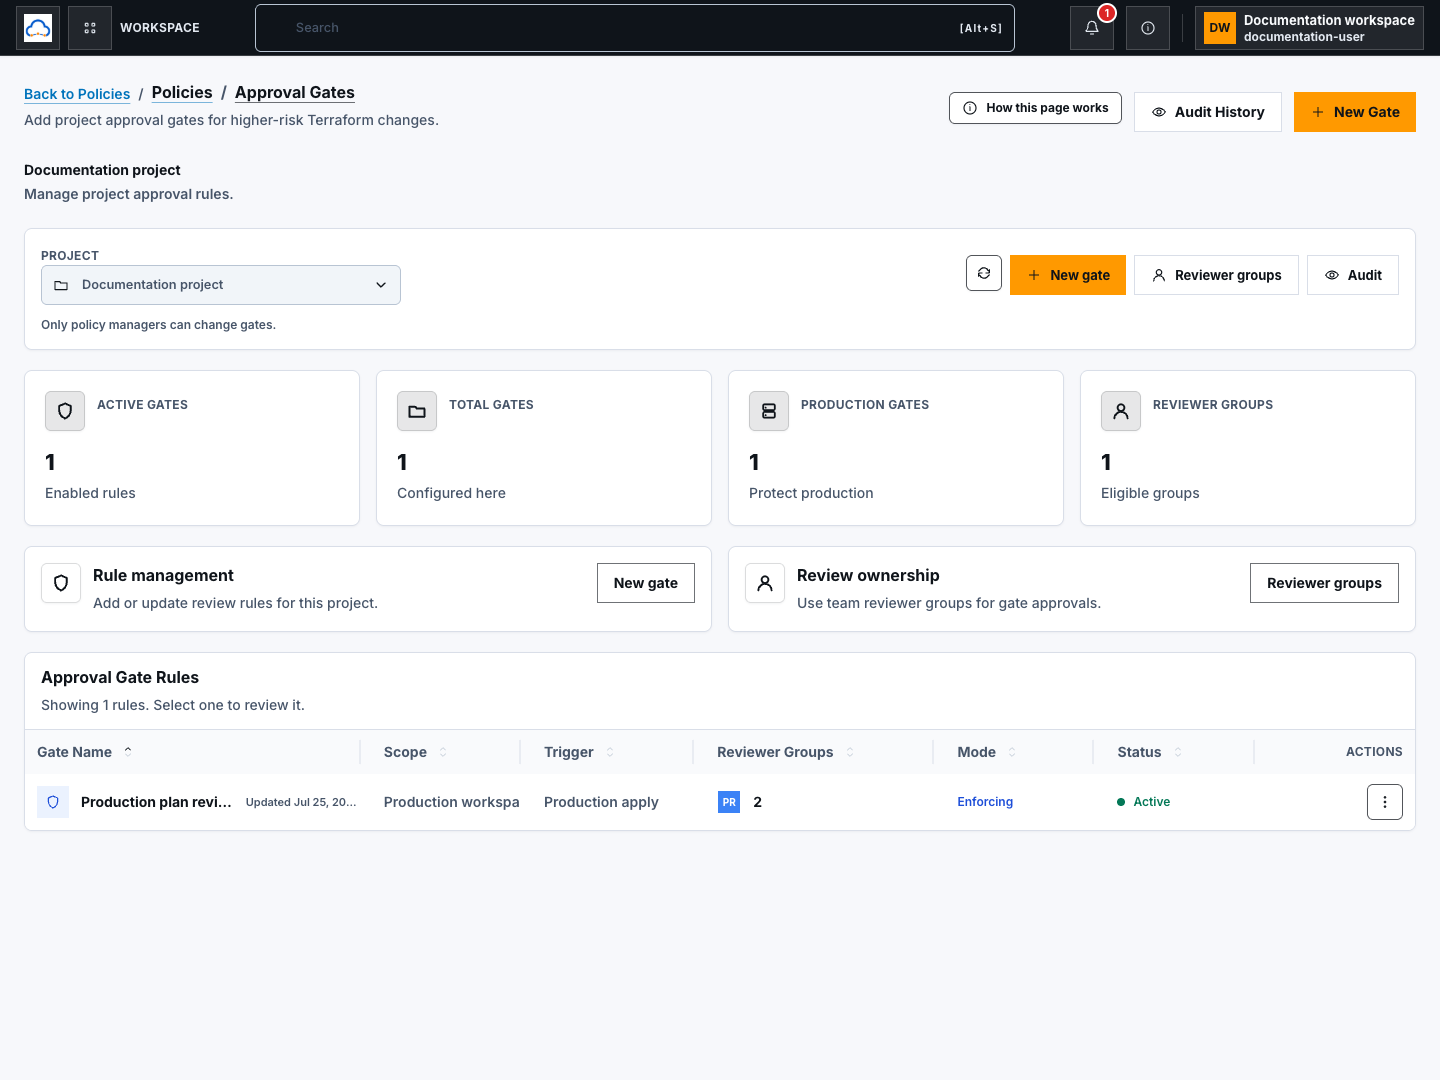Click Production apply trigger cell
This screenshot has height=1080, width=1440.
(x=601, y=802)
